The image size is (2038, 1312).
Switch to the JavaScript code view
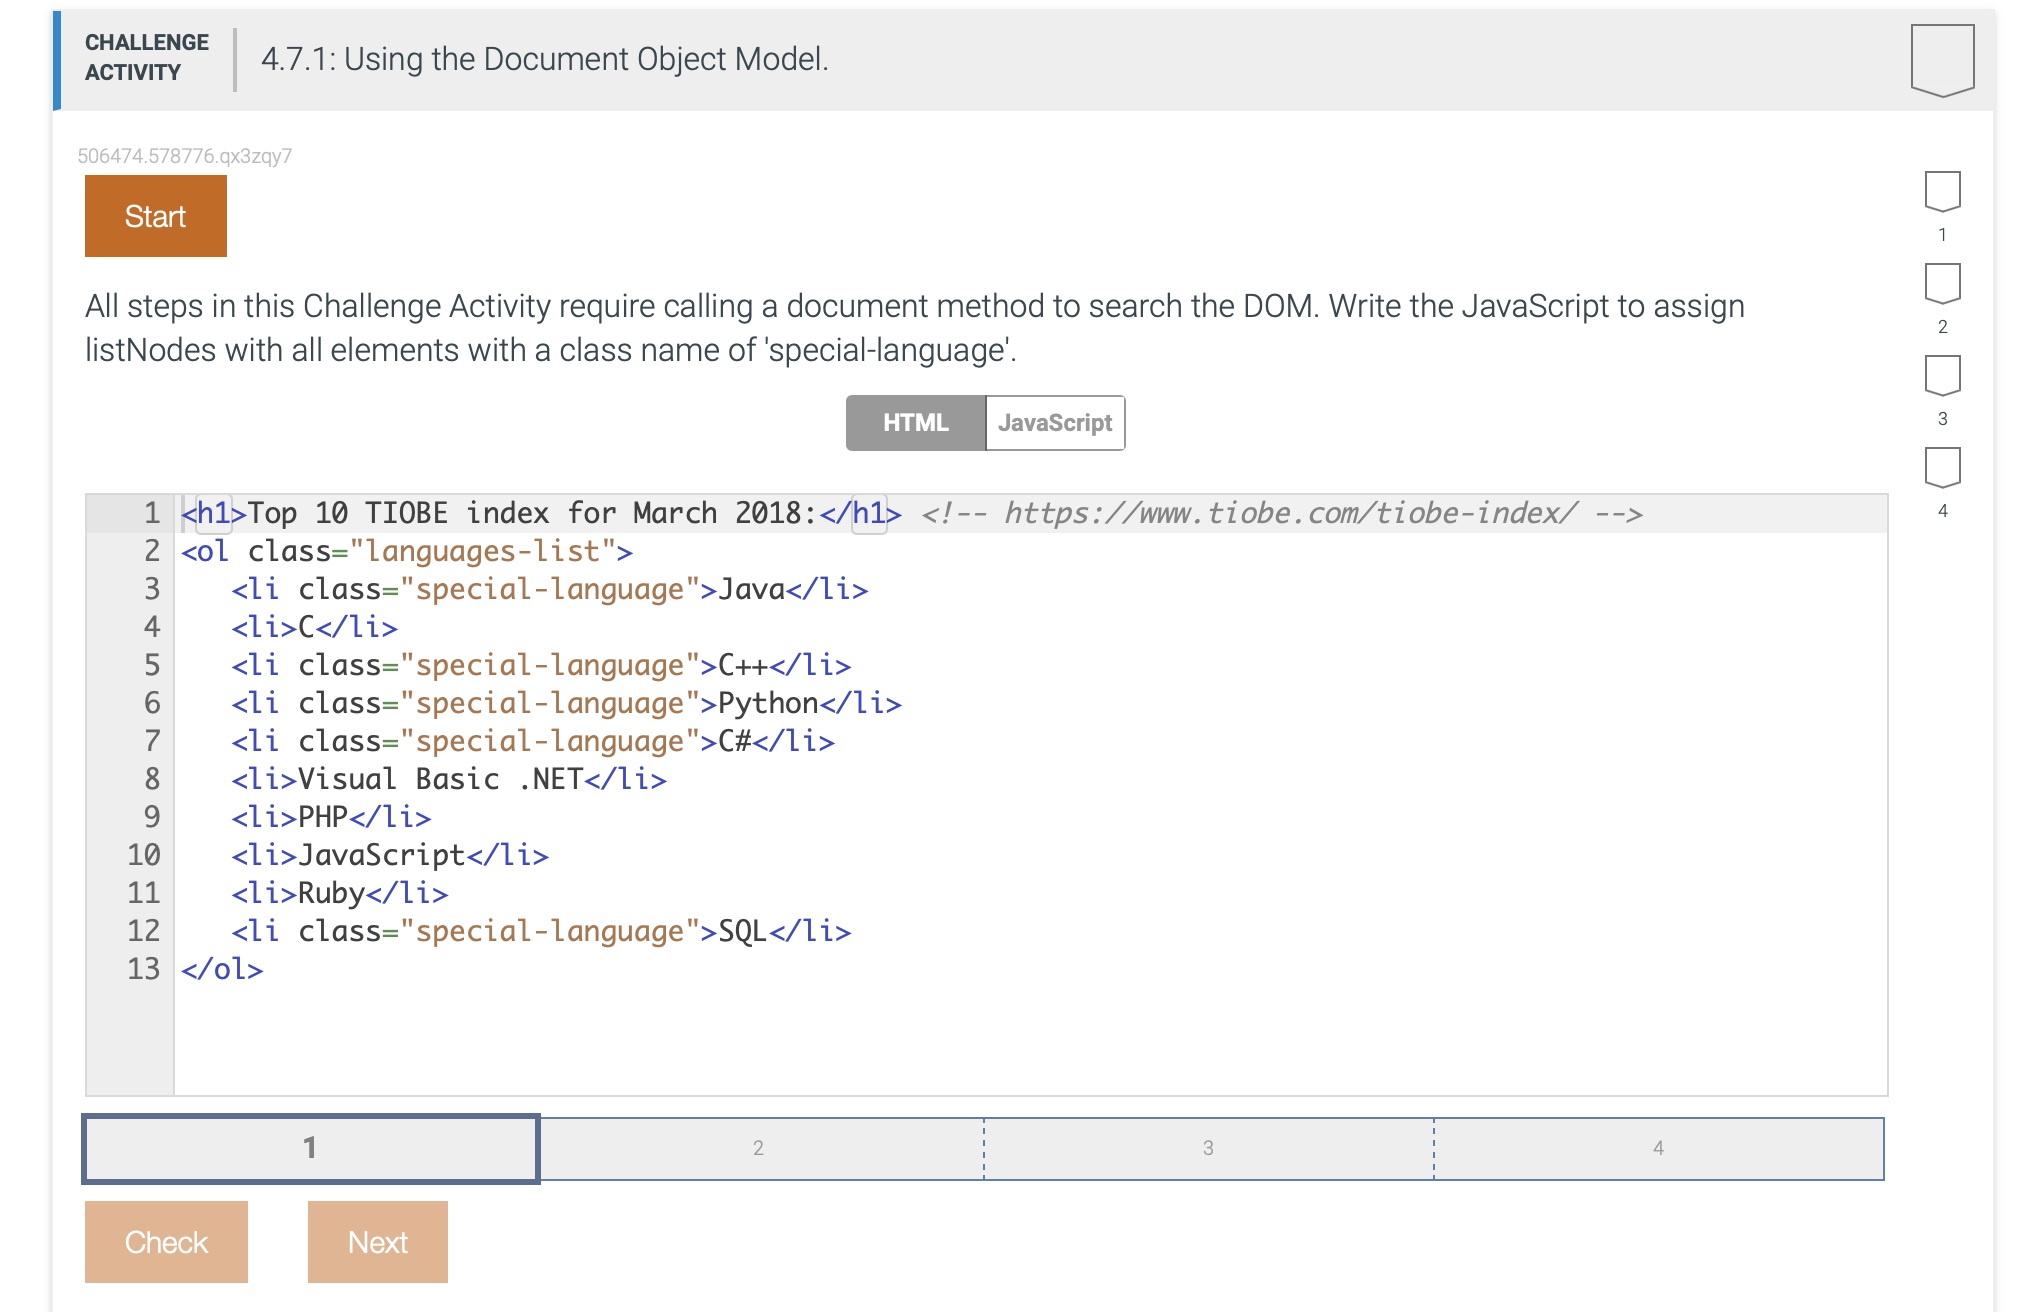click(x=1055, y=422)
